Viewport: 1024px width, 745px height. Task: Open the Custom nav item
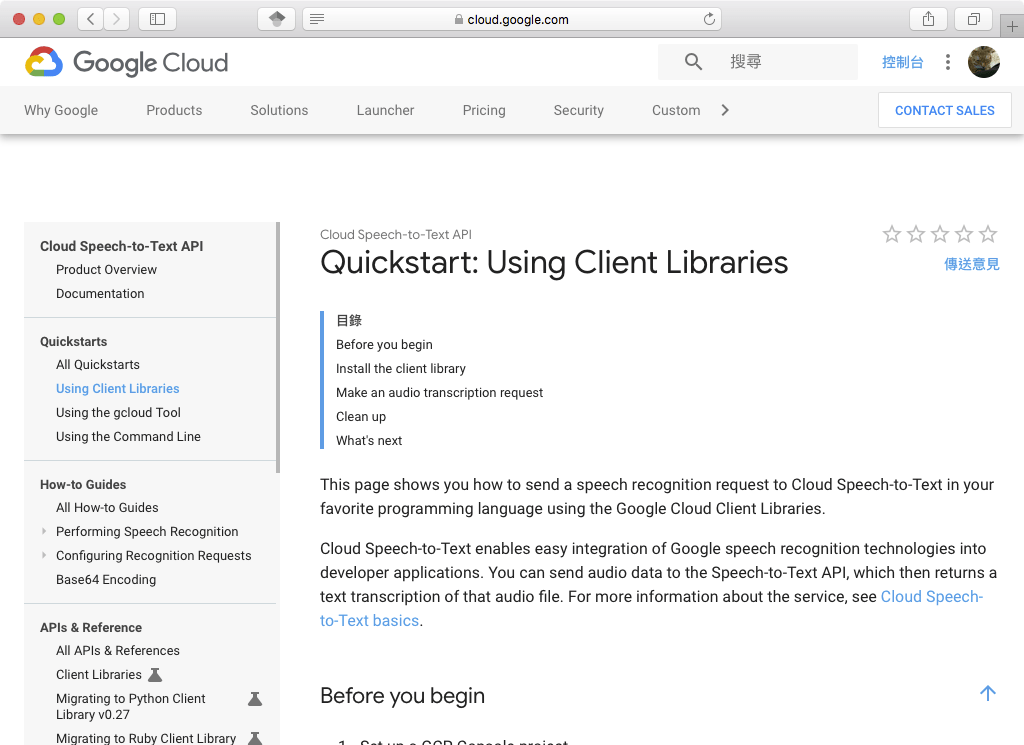coord(676,110)
